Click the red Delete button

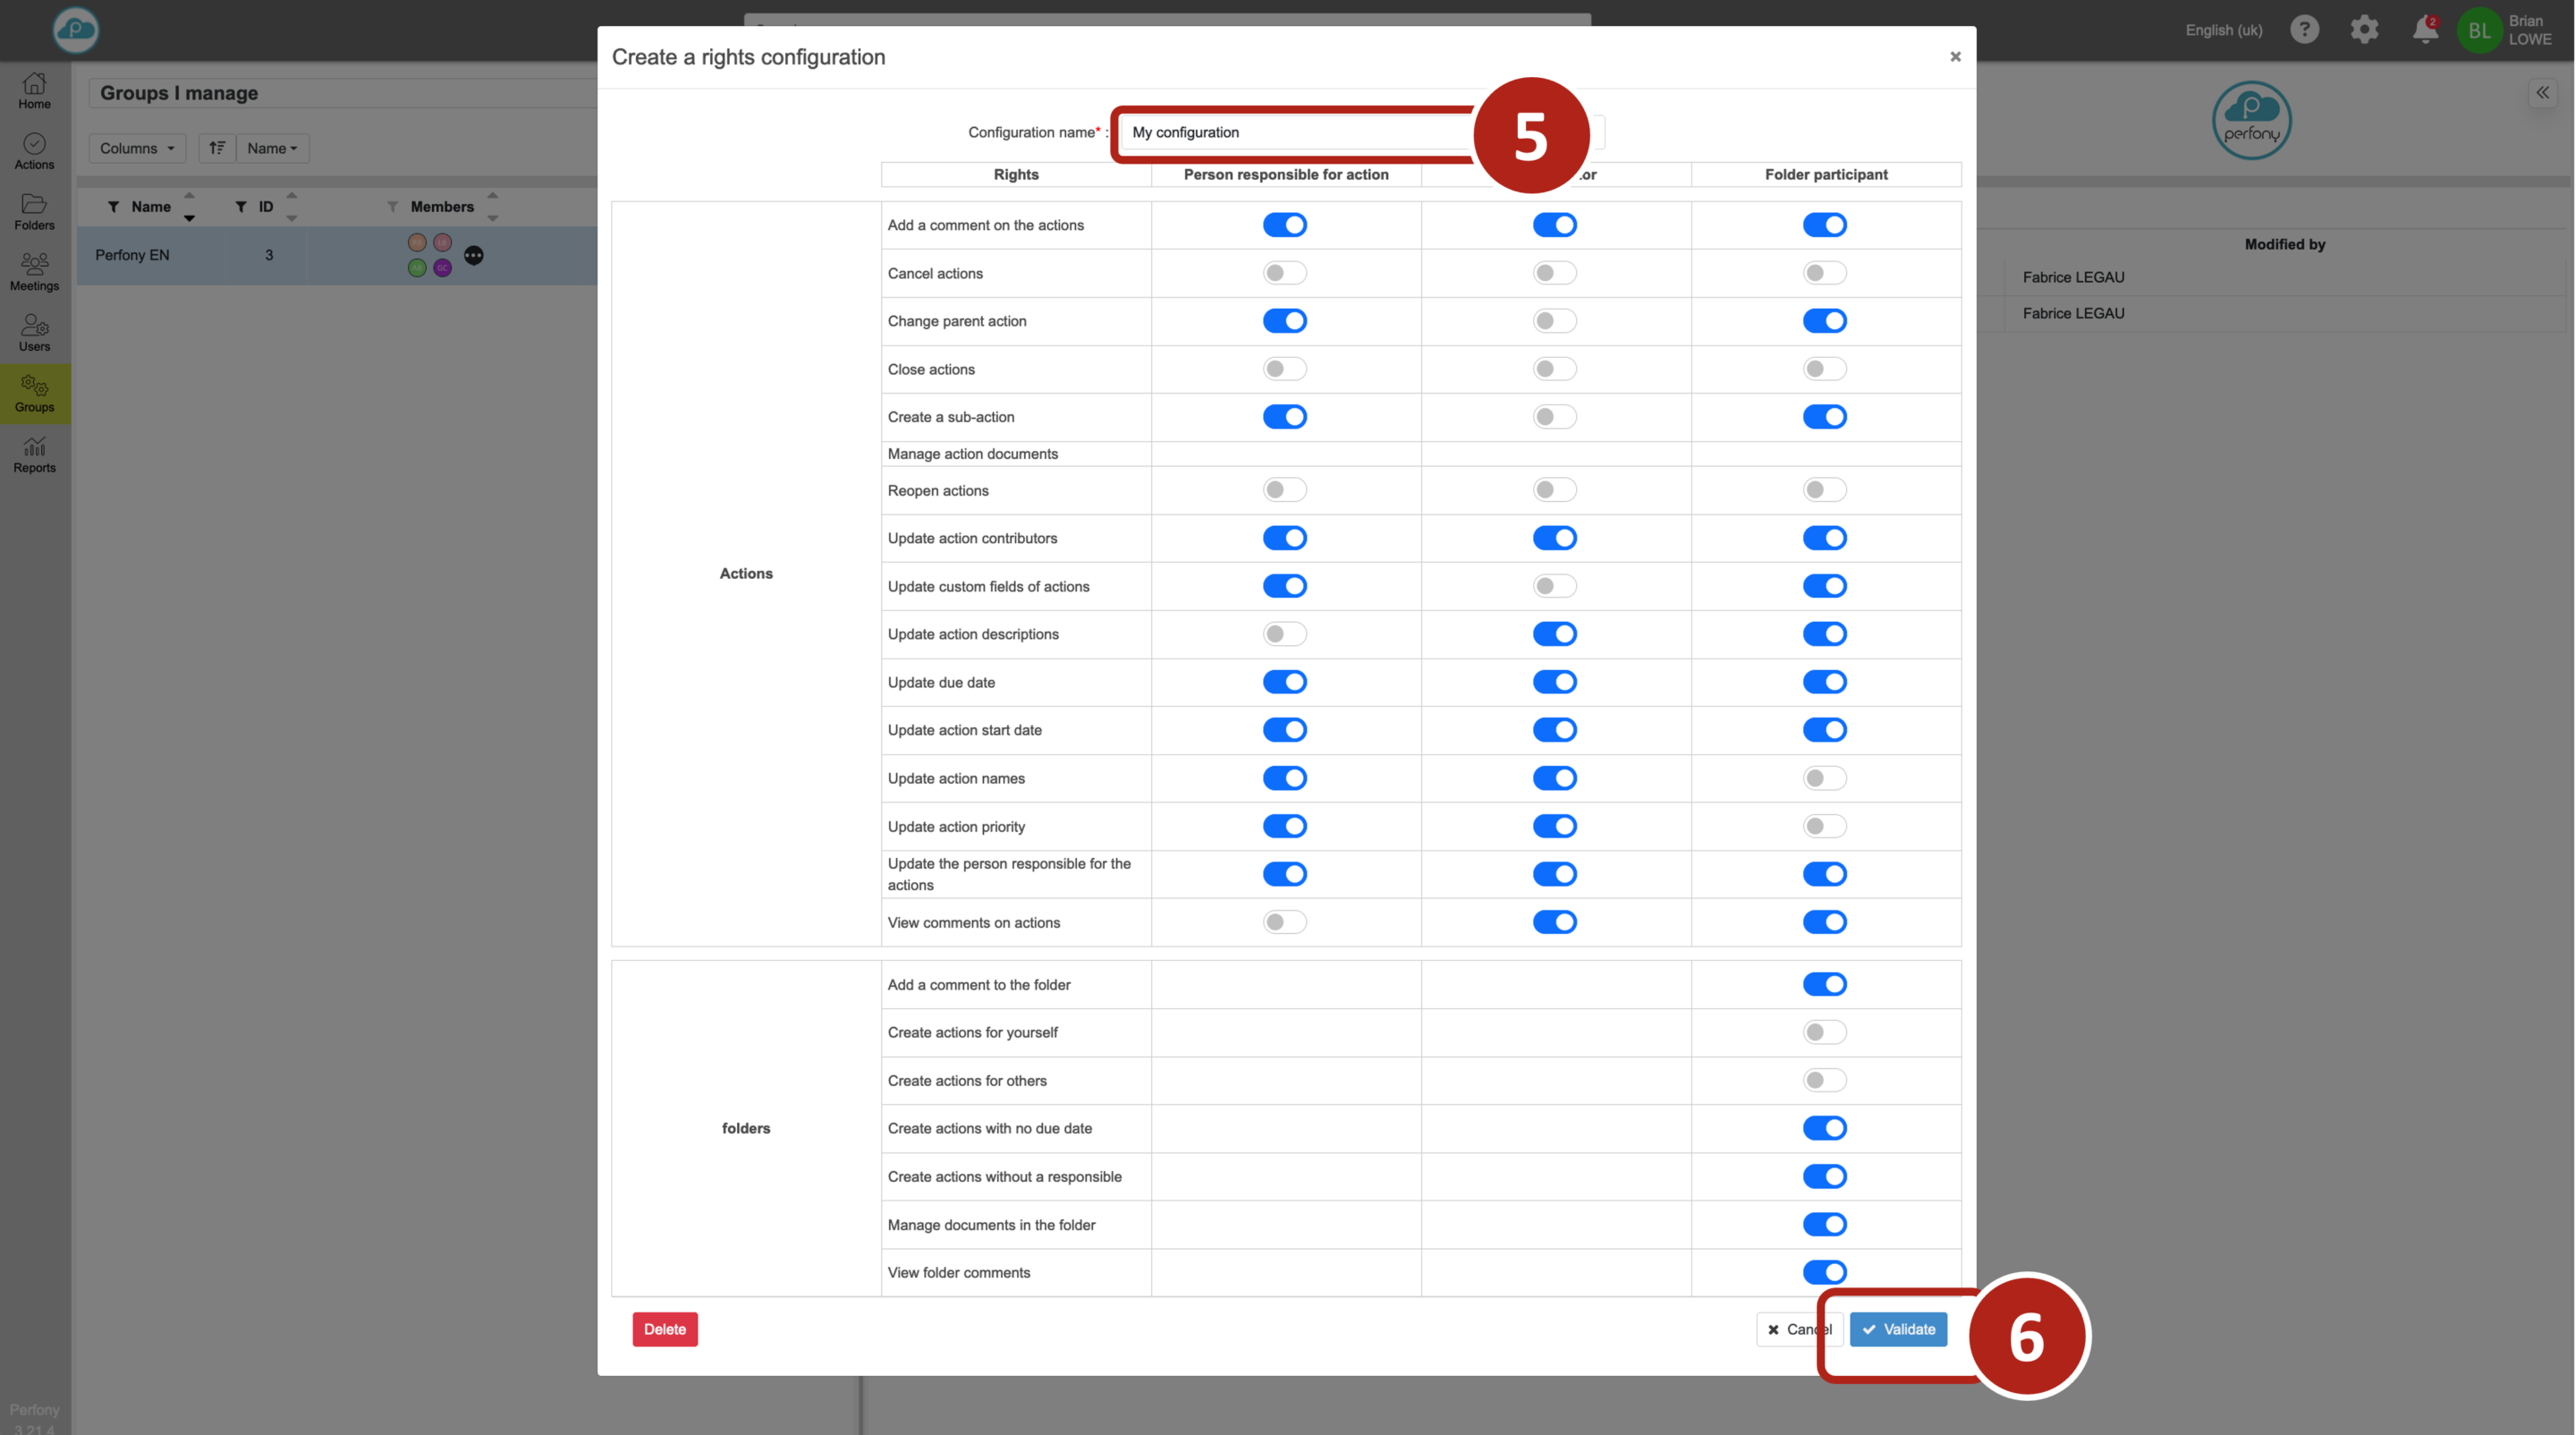664,1329
